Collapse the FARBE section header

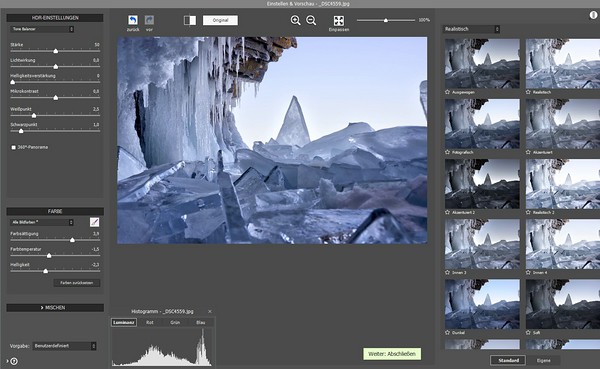pos(55,211)
